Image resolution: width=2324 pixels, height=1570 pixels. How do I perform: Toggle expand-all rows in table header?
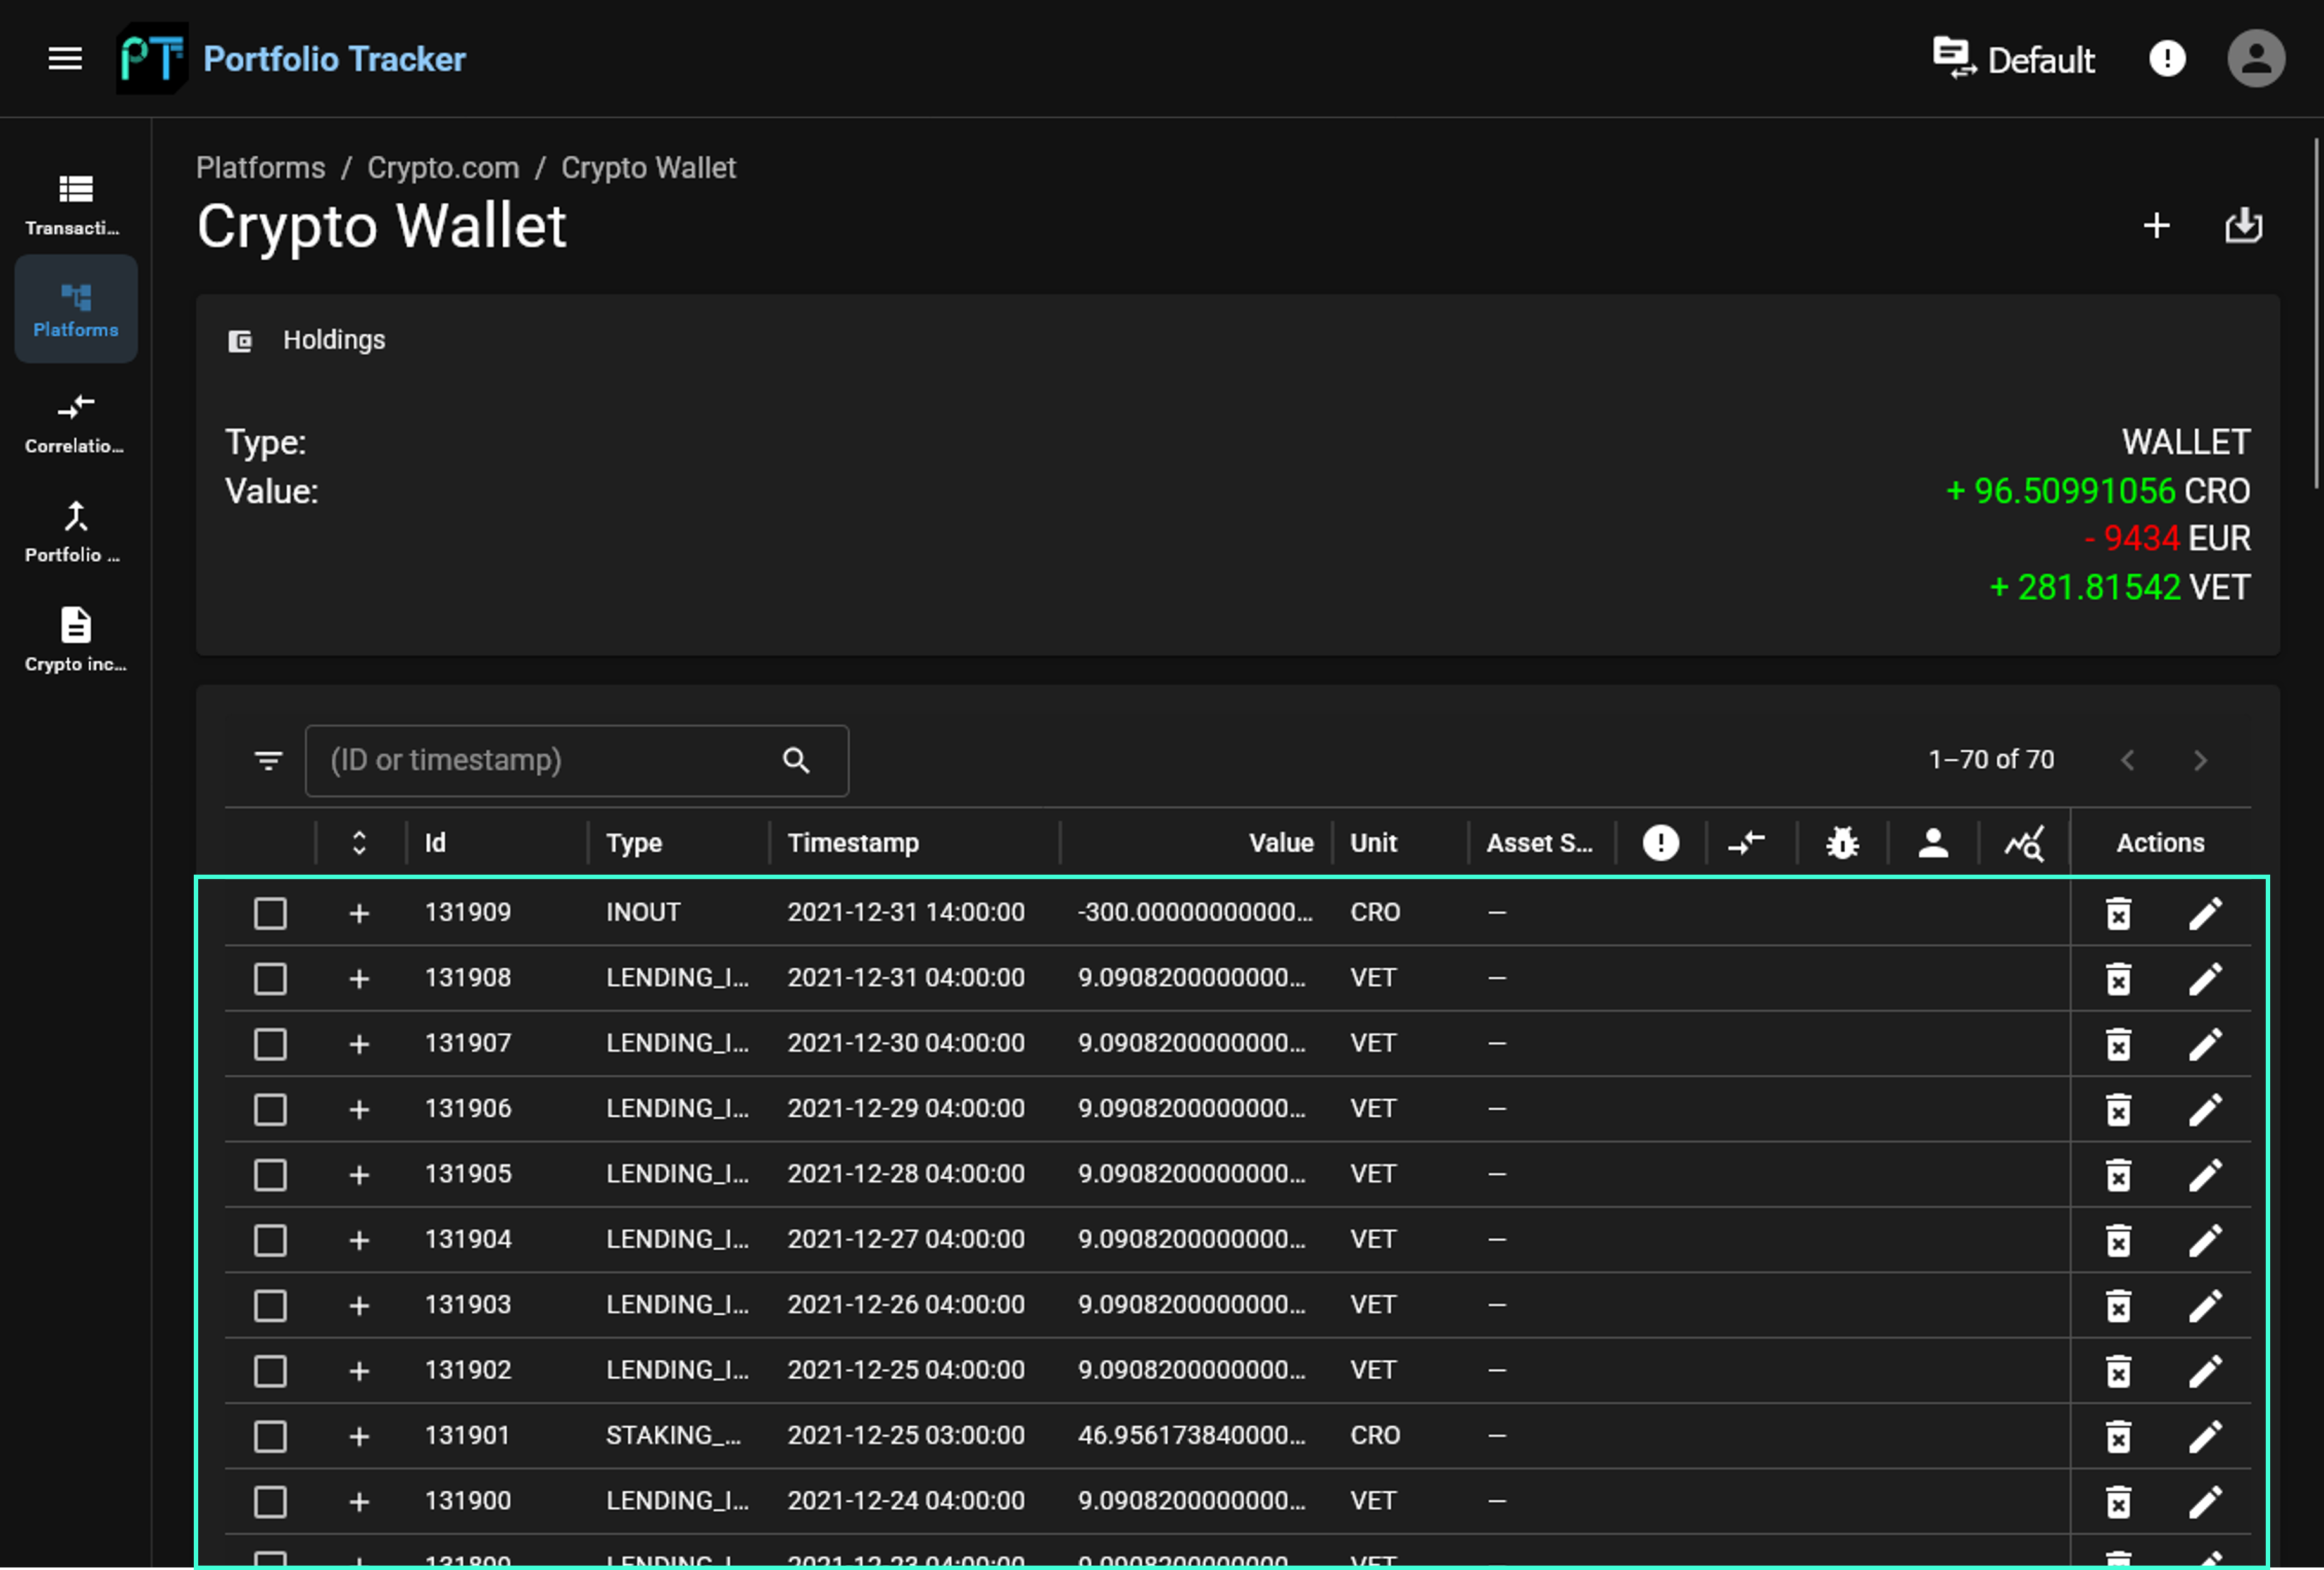point(359,843)
